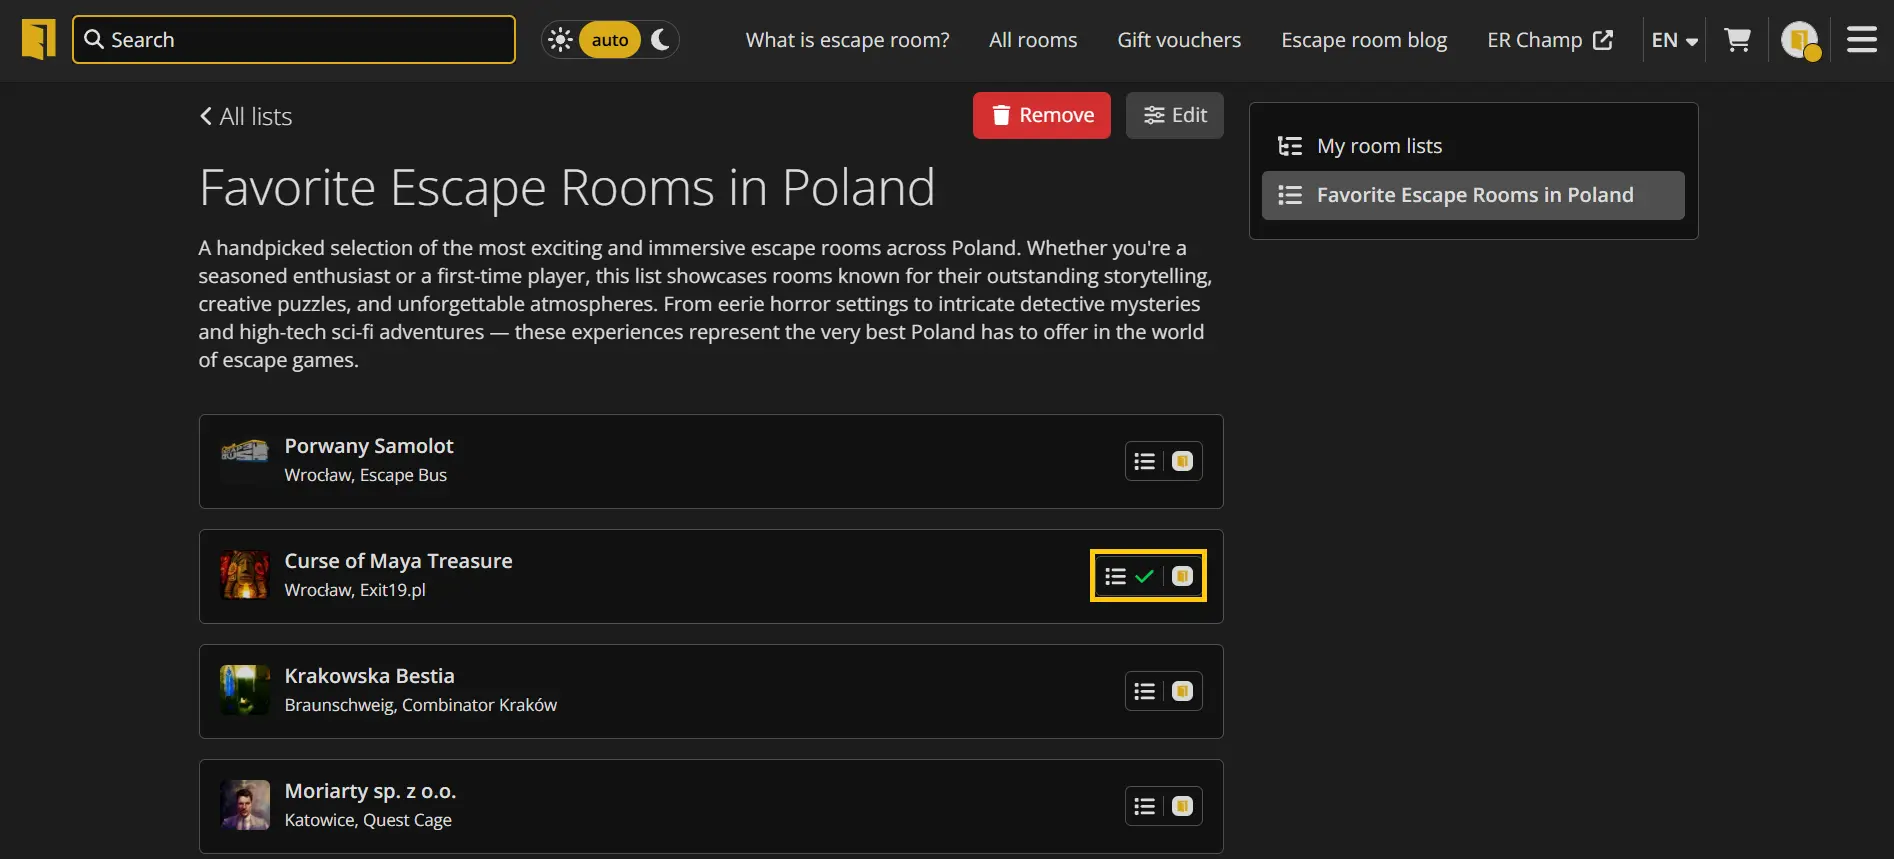The width and height of the screenshot is (1894, 859).
Task: Click yellow door icon on Moriarty row
Action: coord(1182,806)
